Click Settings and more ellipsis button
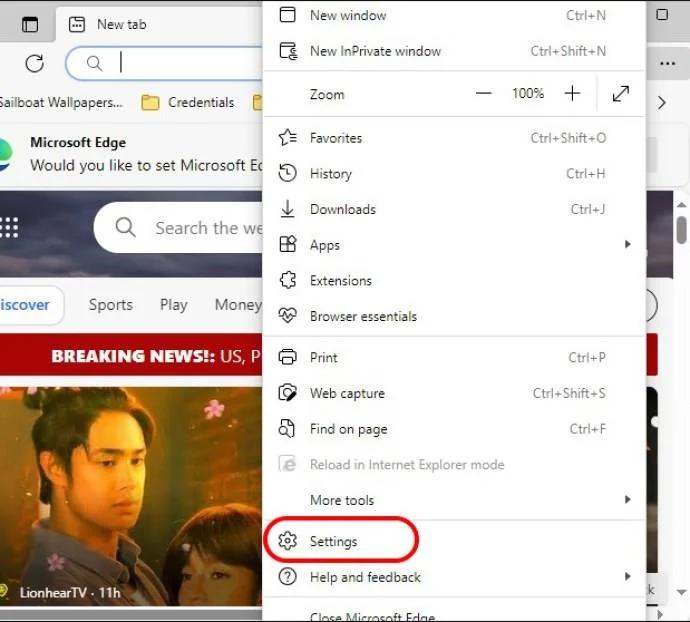690x622 pixels. (668, 64)
